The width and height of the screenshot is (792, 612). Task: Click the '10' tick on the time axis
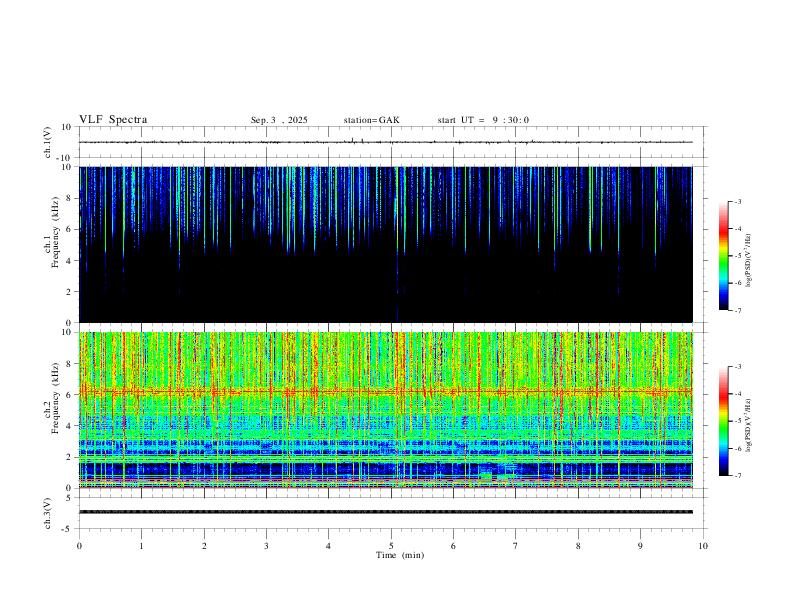703,546
